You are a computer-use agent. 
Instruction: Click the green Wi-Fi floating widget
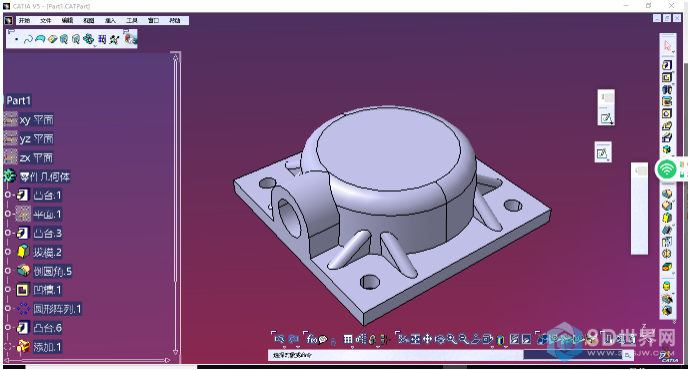pos(667,169)
